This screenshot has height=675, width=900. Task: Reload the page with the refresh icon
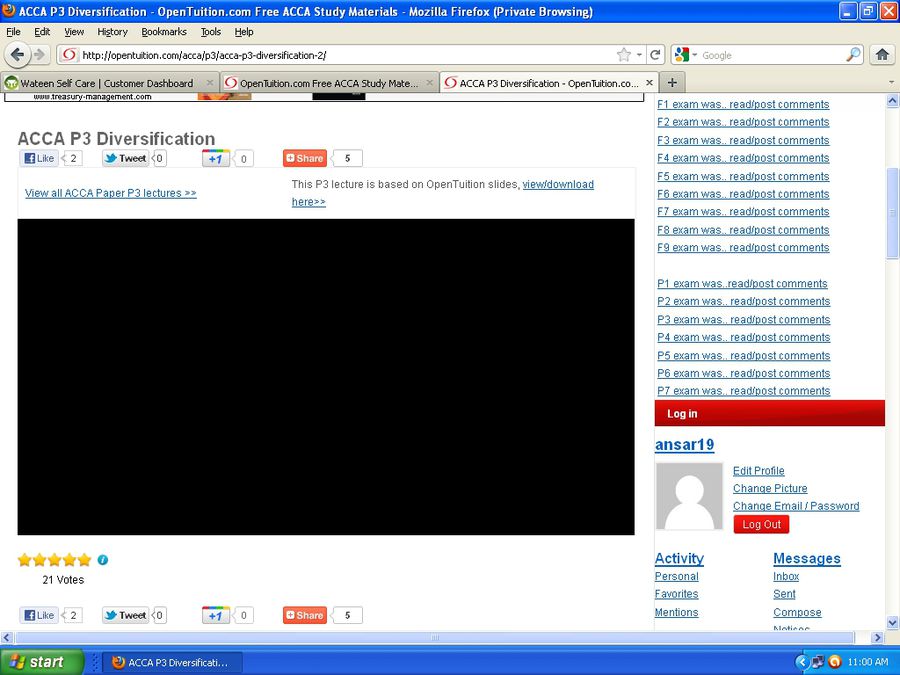tap(655, 55)
